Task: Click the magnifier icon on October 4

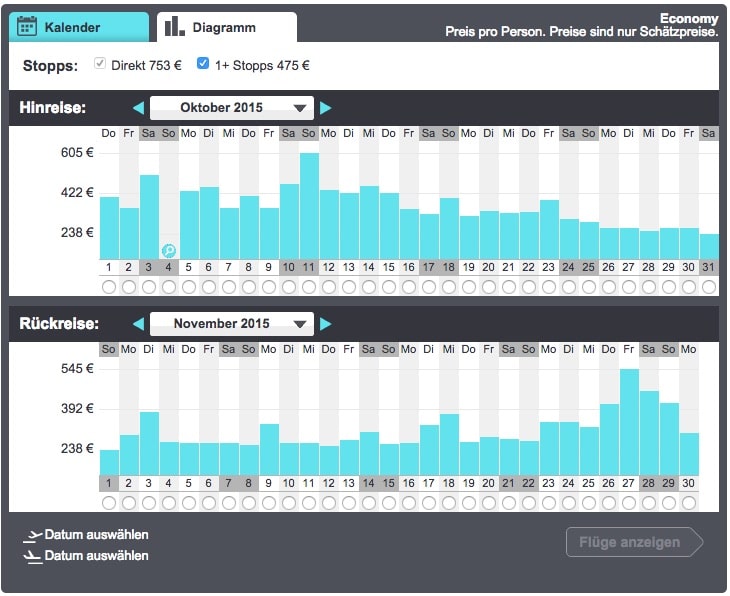Action: 169,250
